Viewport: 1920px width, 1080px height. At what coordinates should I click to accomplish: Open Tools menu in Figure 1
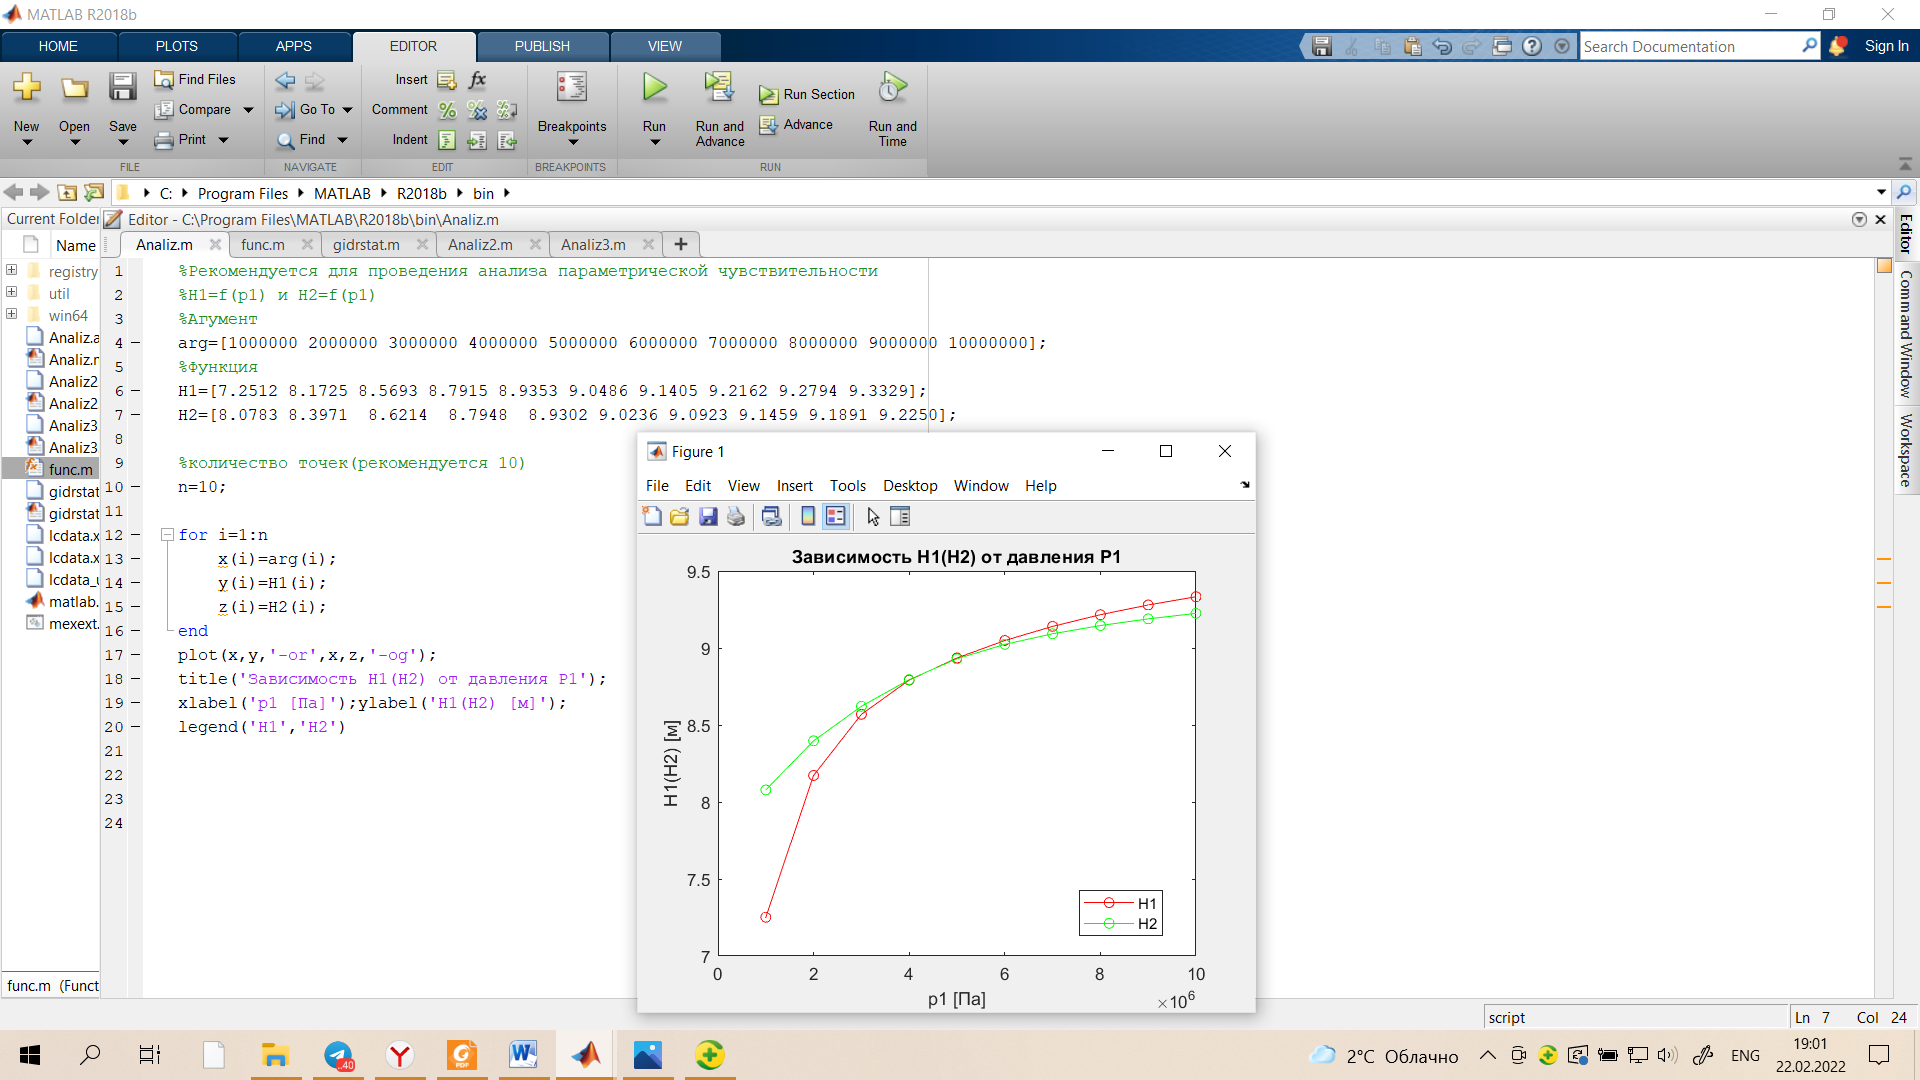(847, 486)
